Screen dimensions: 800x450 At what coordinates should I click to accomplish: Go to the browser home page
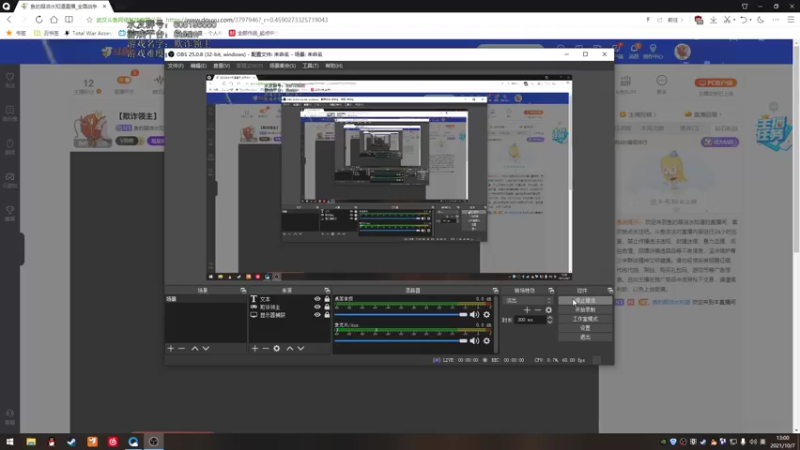(x=54, y=20)
